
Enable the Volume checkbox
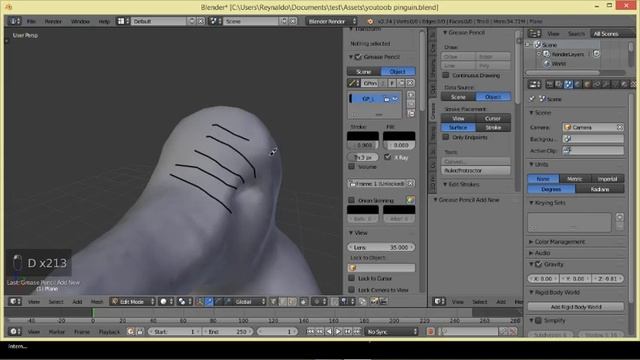[351, 167]
